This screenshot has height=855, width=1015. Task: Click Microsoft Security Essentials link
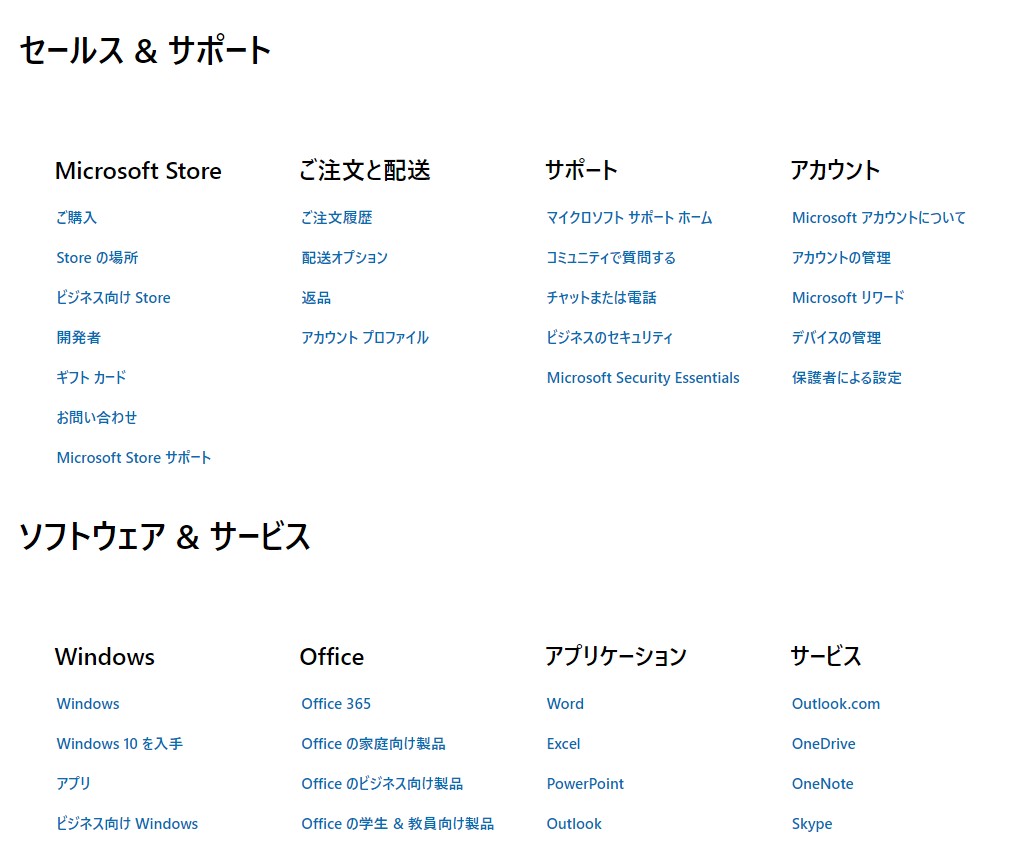[x=643, y=377]
